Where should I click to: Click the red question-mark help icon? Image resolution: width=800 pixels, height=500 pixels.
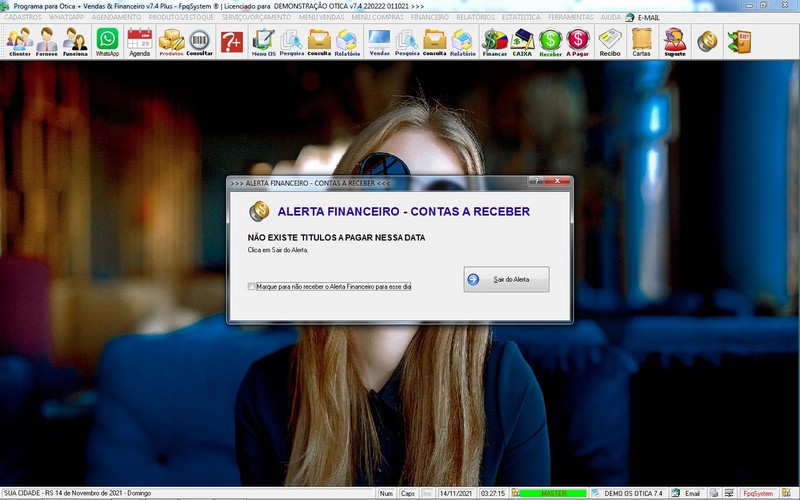pos(232,42)
